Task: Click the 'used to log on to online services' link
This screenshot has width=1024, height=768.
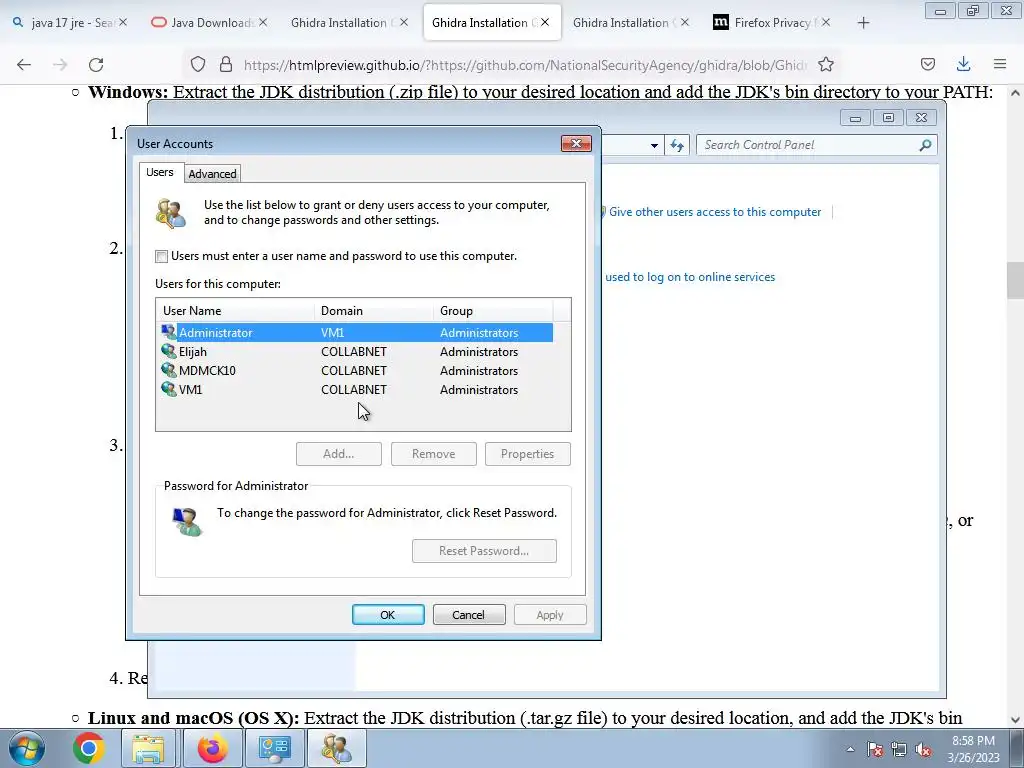Action: [690, 277]
